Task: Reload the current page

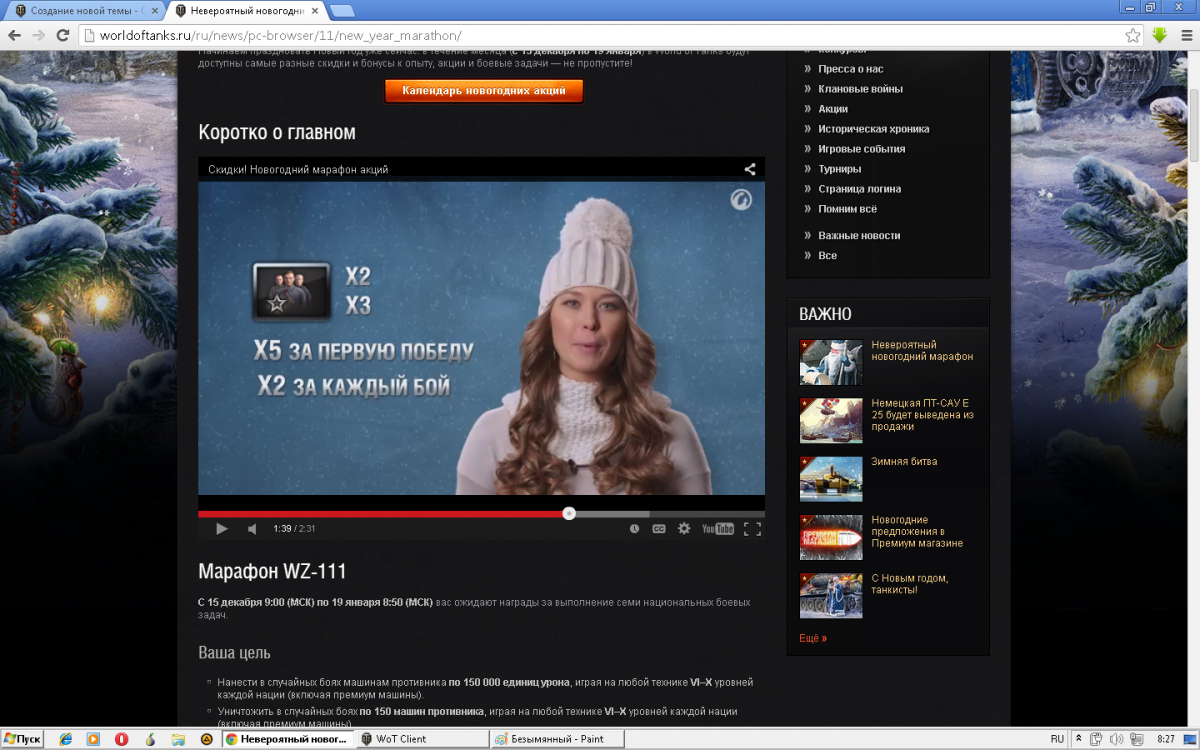Action: tap(63, 35)
